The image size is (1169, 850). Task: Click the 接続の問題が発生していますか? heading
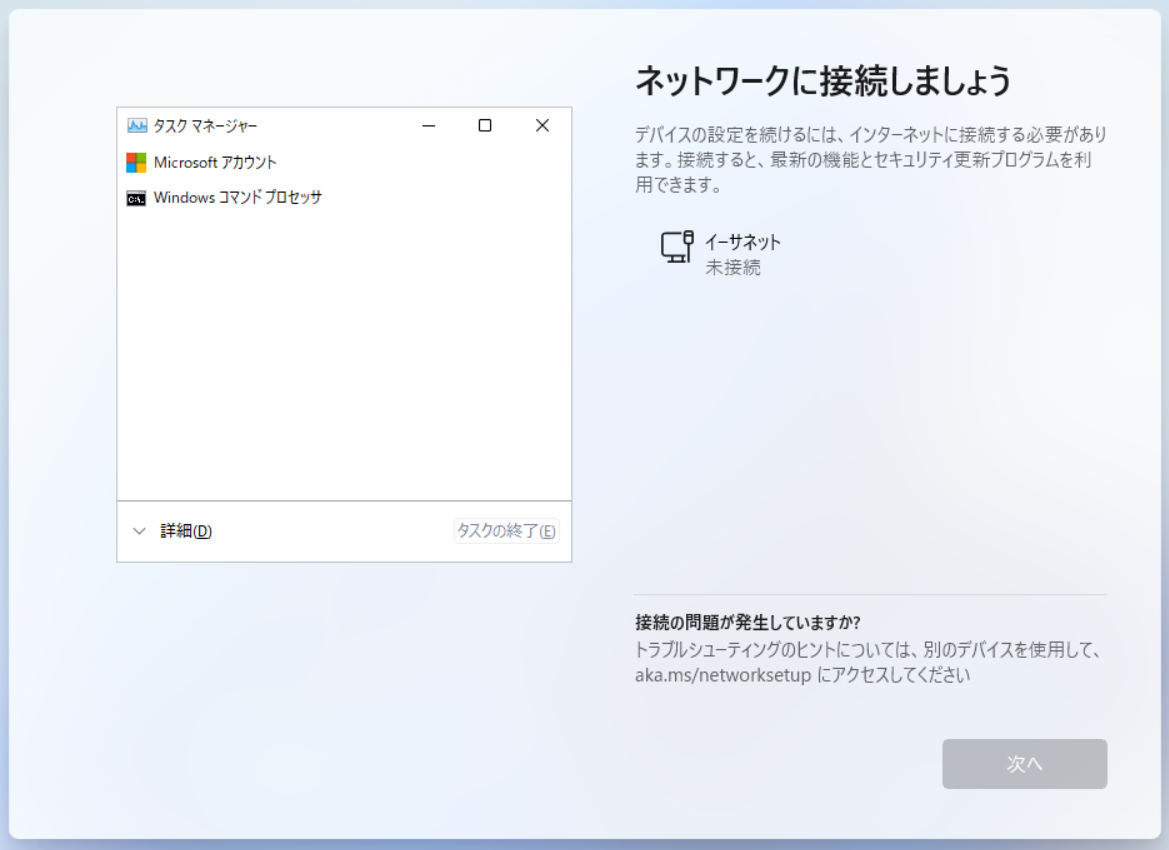[748, 623]
